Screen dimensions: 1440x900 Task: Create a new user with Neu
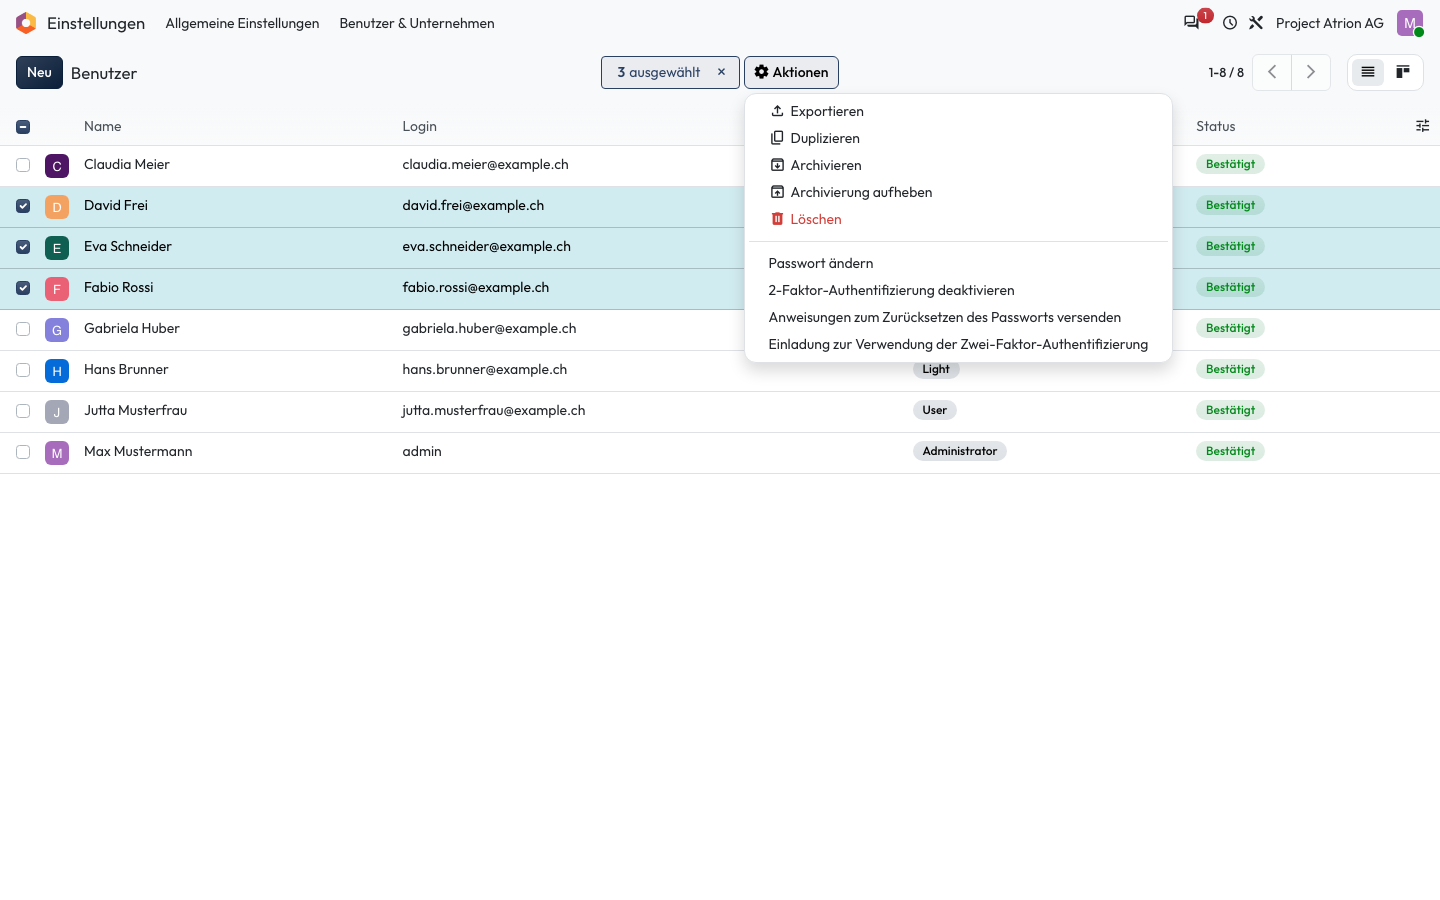(x=39, y=72)
